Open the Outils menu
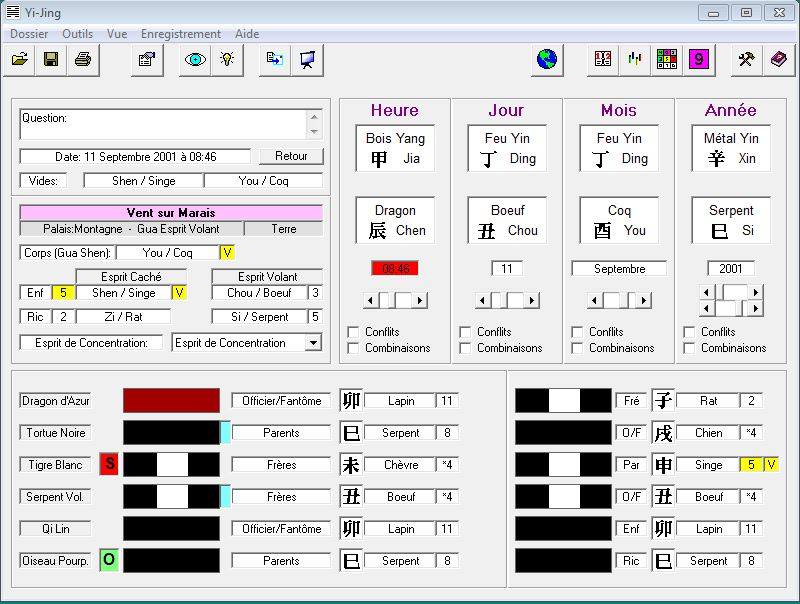Image resolution: width=800 pixels, height=604 pixels. tap(78, 34)
